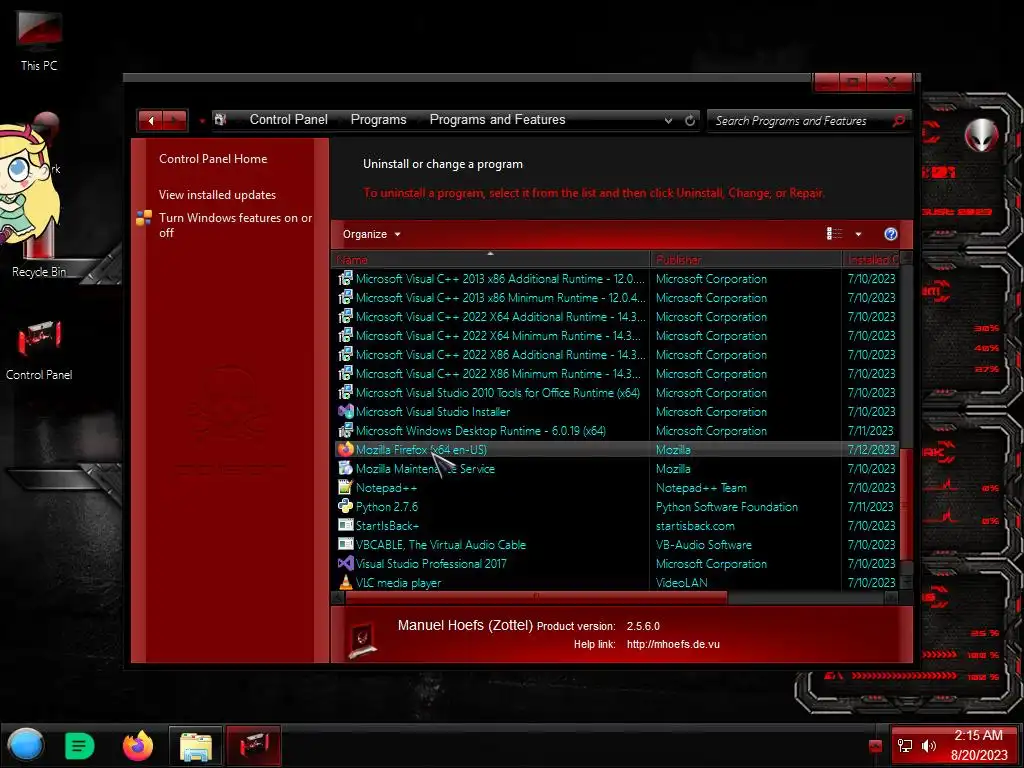Click the Python 2.7.6 program icon
The image size is (1024, 768).
coord(345,506)
